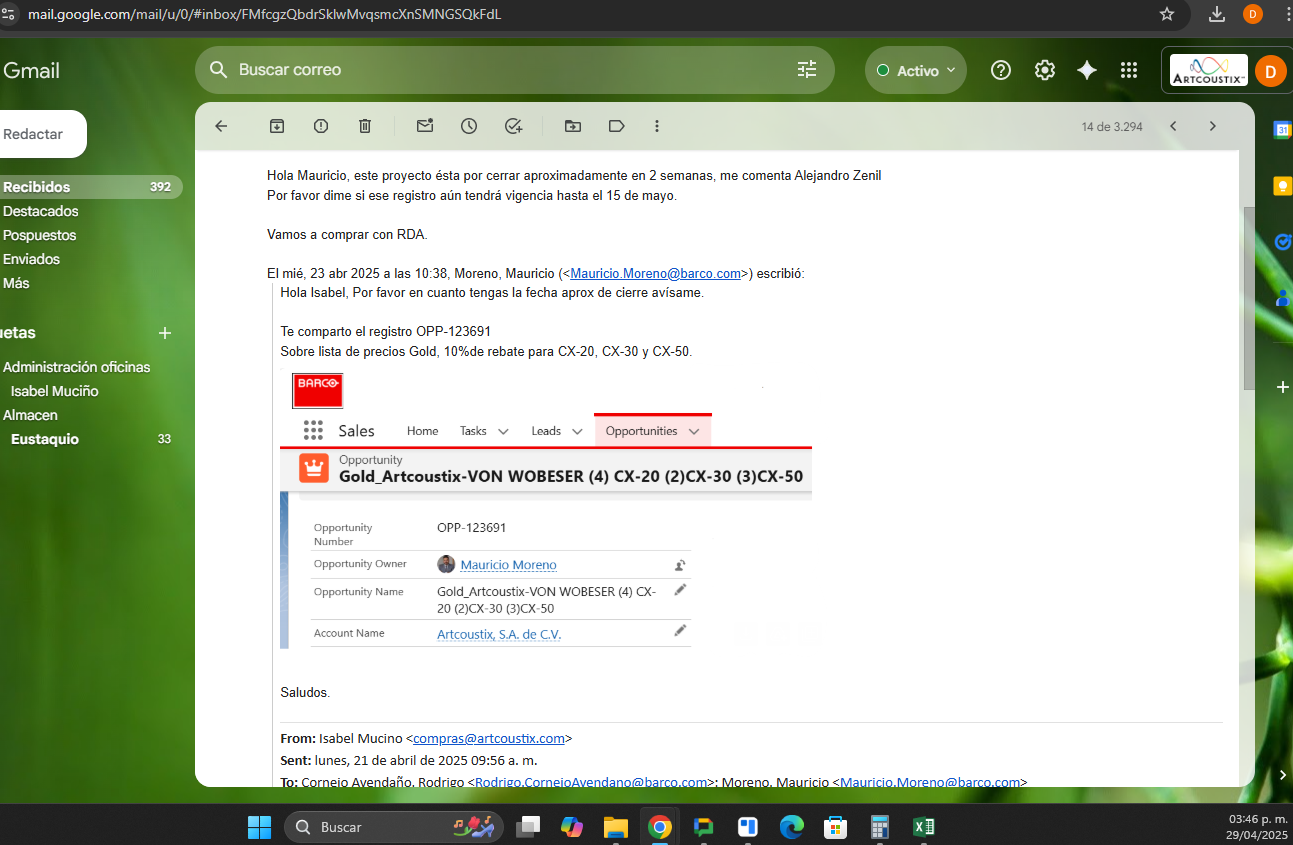
Task: Click the Artcoustix logo in the header
Action: point(1208,71)
